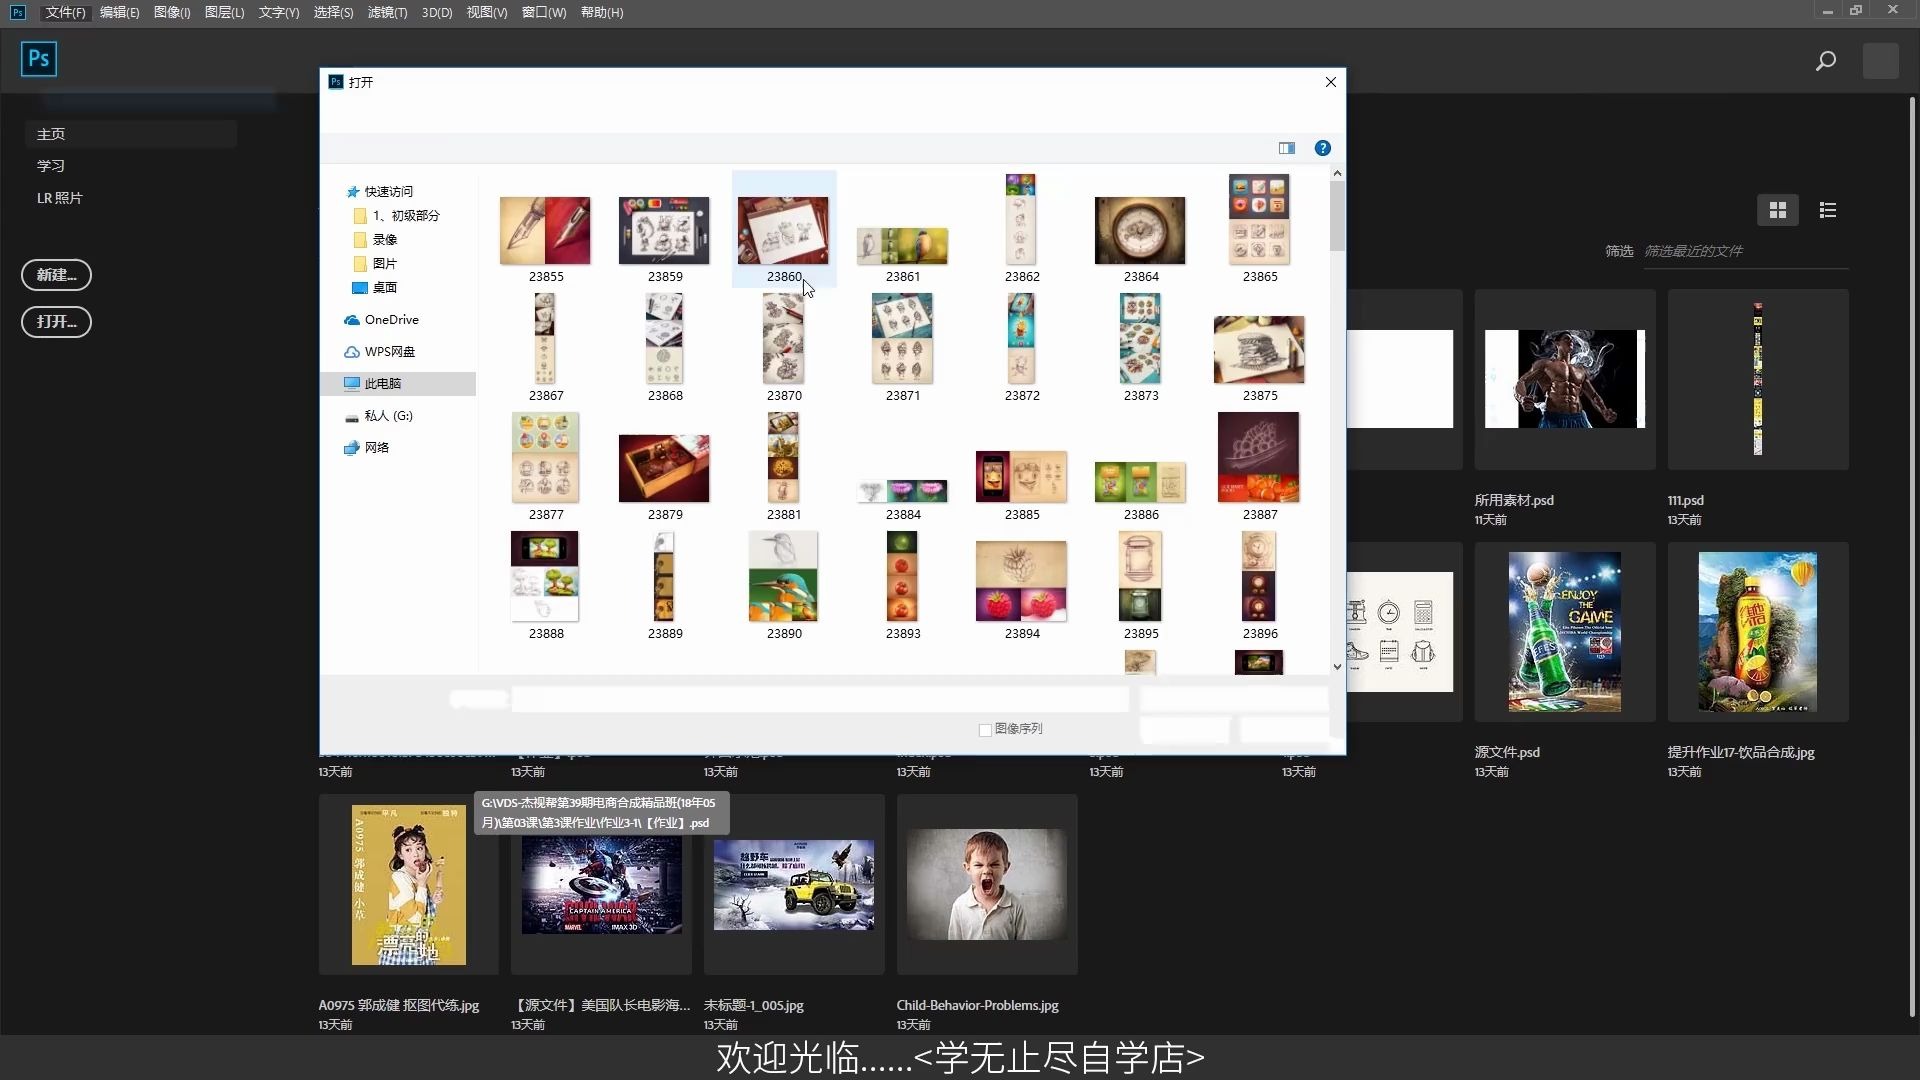Select 此电脑 in the navigation tree
The height and width of the screenshot is (1080, 1920).
(382, 384)
